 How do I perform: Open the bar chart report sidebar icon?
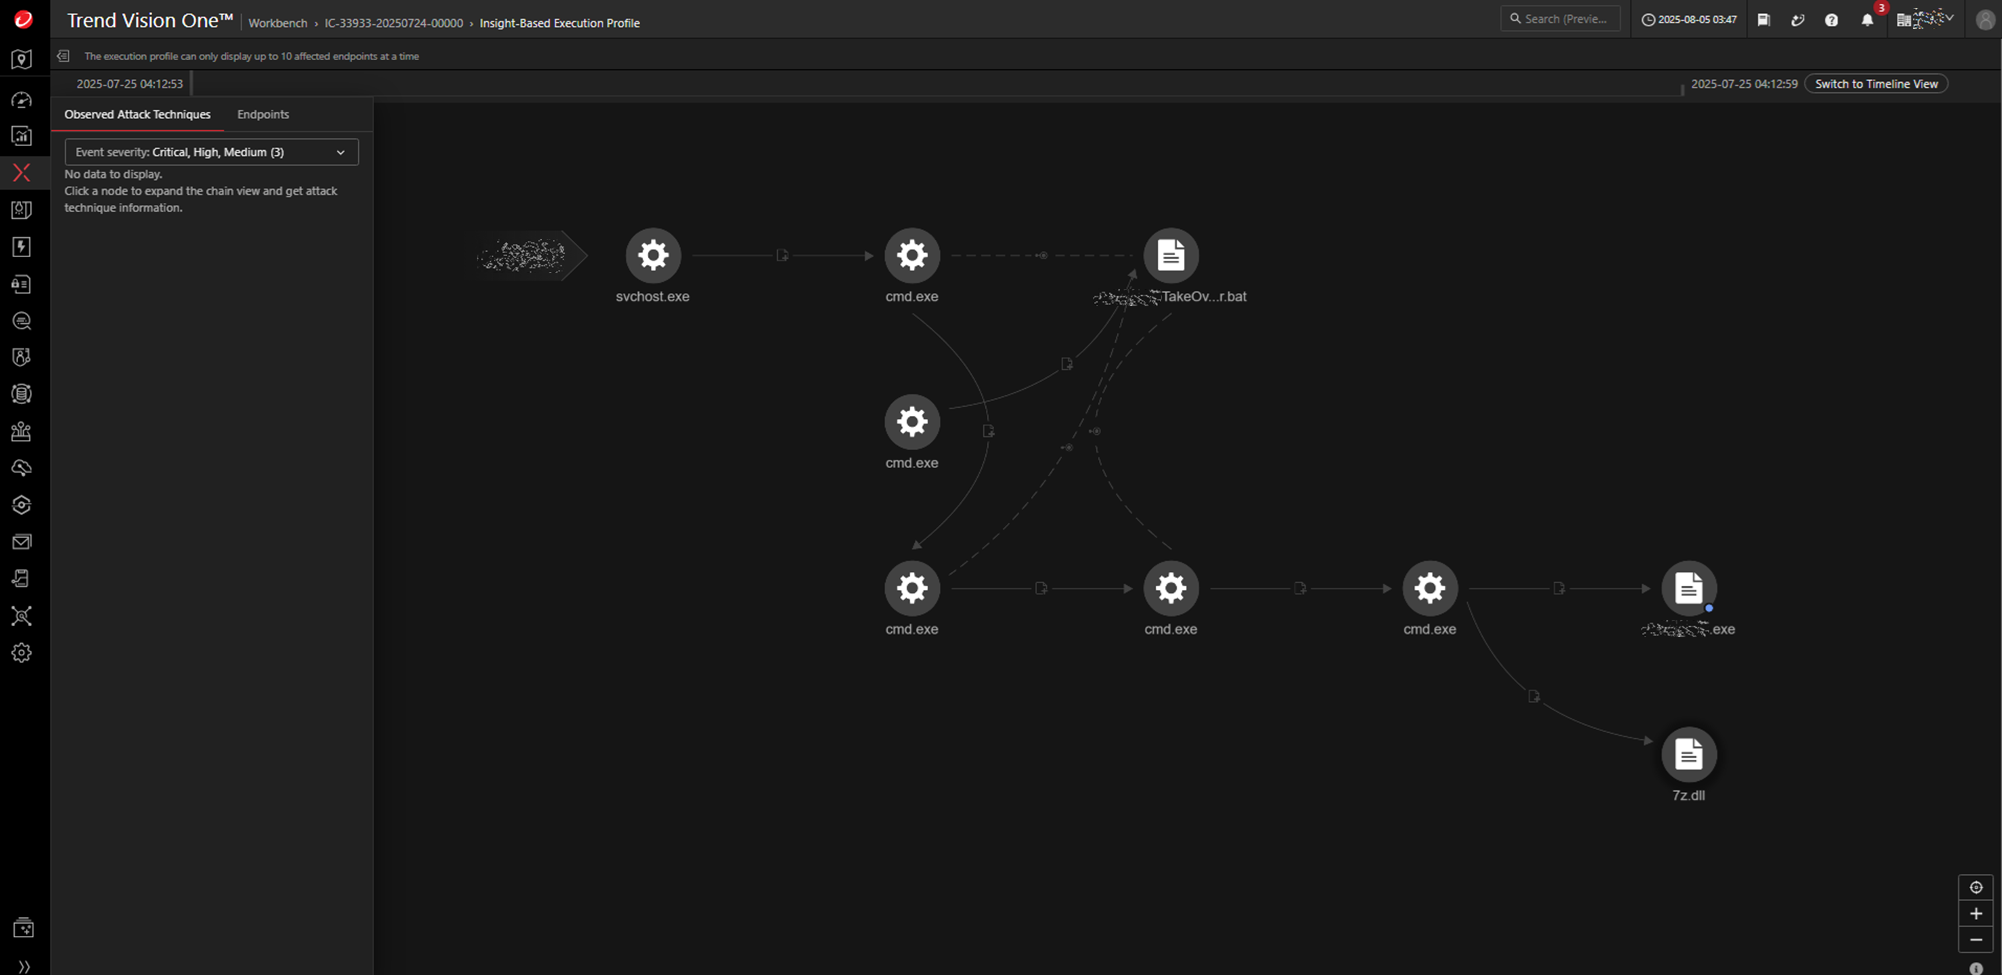pyautogui.click(x=22, y=136)
